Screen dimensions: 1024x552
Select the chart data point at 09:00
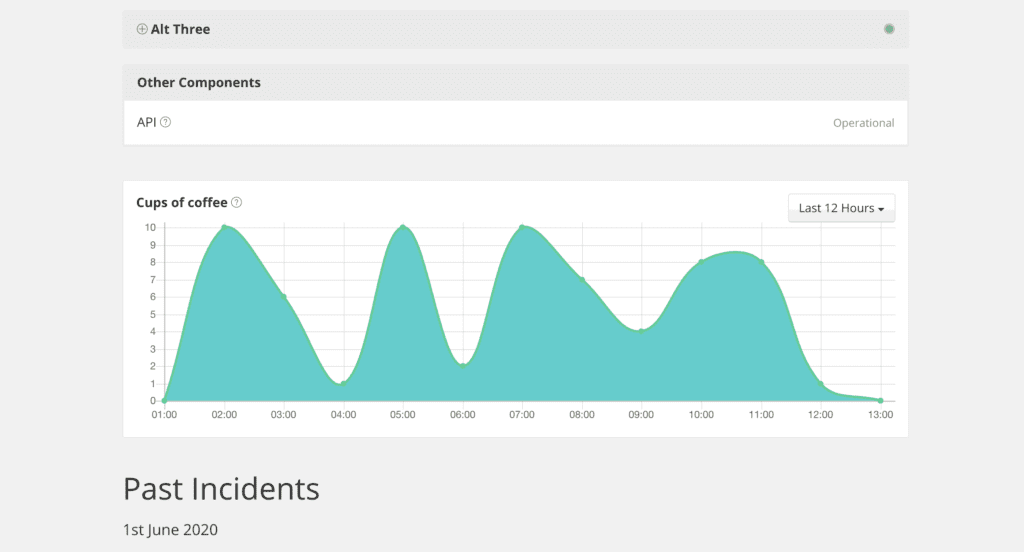click(641, 331)
